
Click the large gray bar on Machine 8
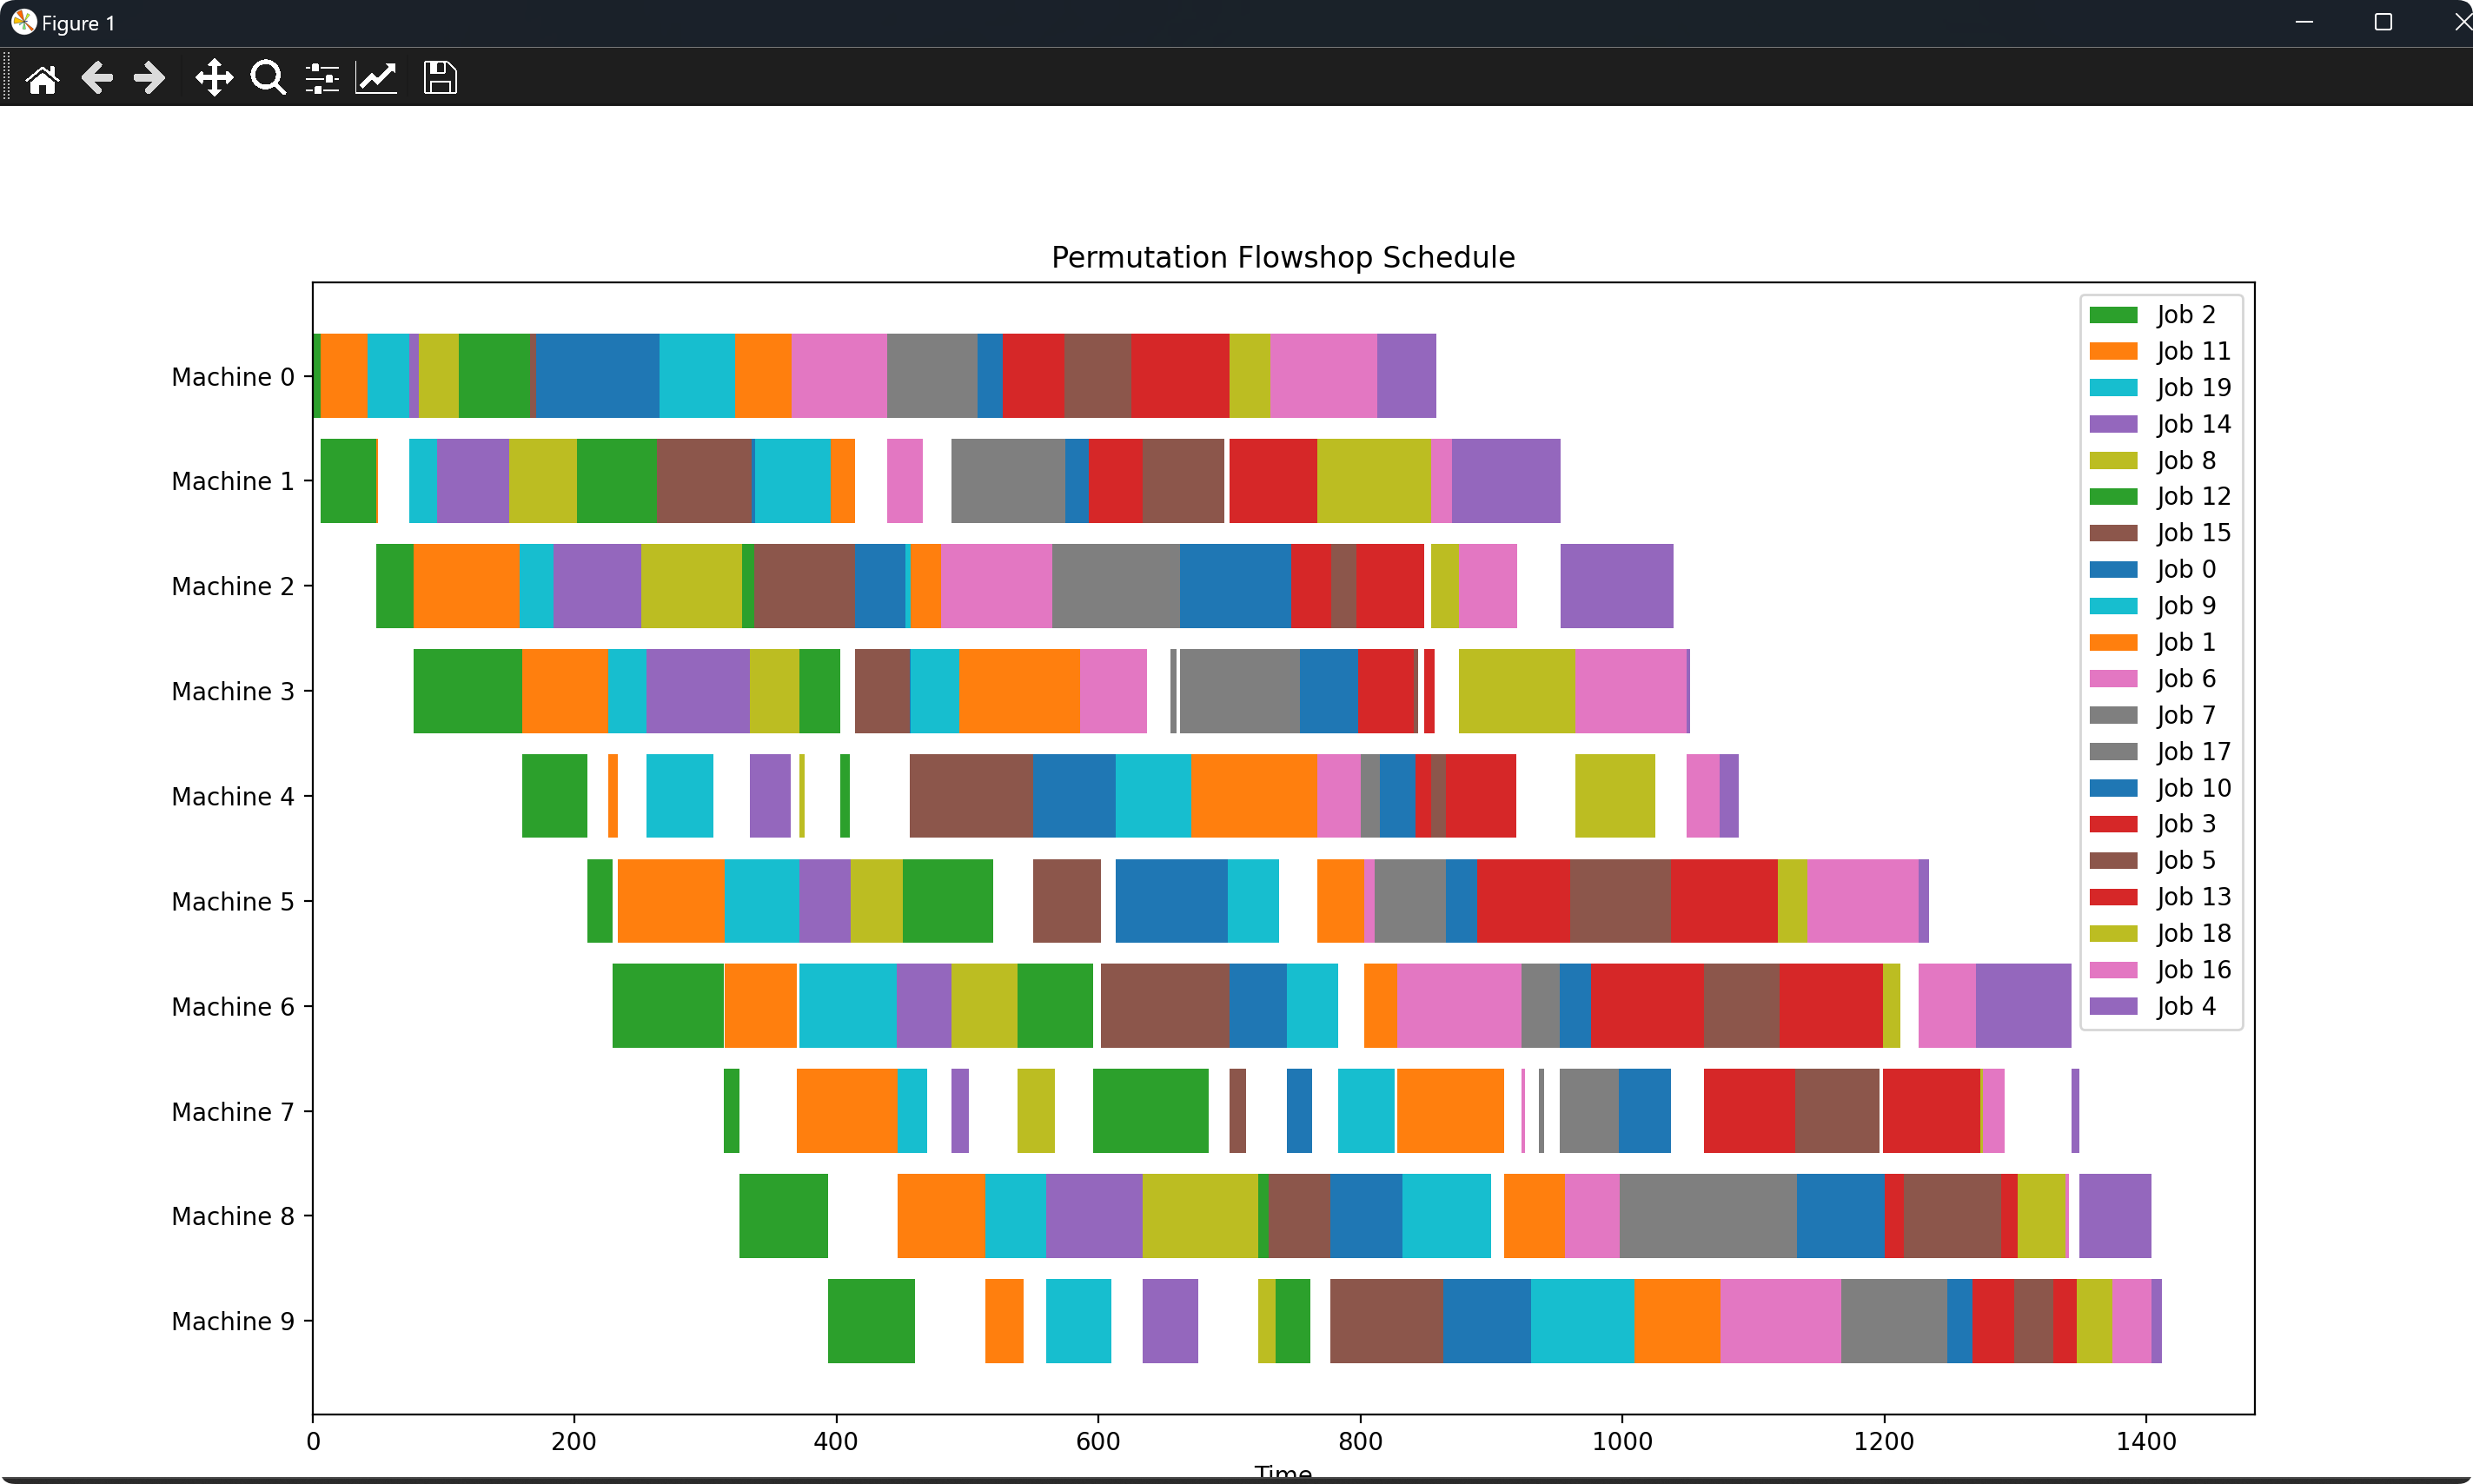[x=1707, y=1216]
